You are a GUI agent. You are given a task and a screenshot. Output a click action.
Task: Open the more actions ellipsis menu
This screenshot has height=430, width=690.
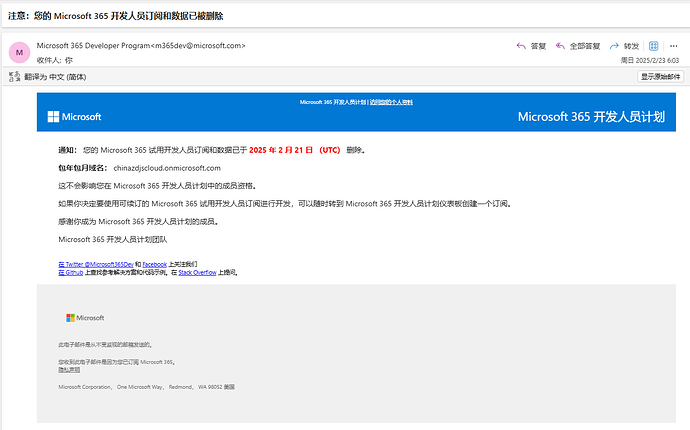(674, 46)
